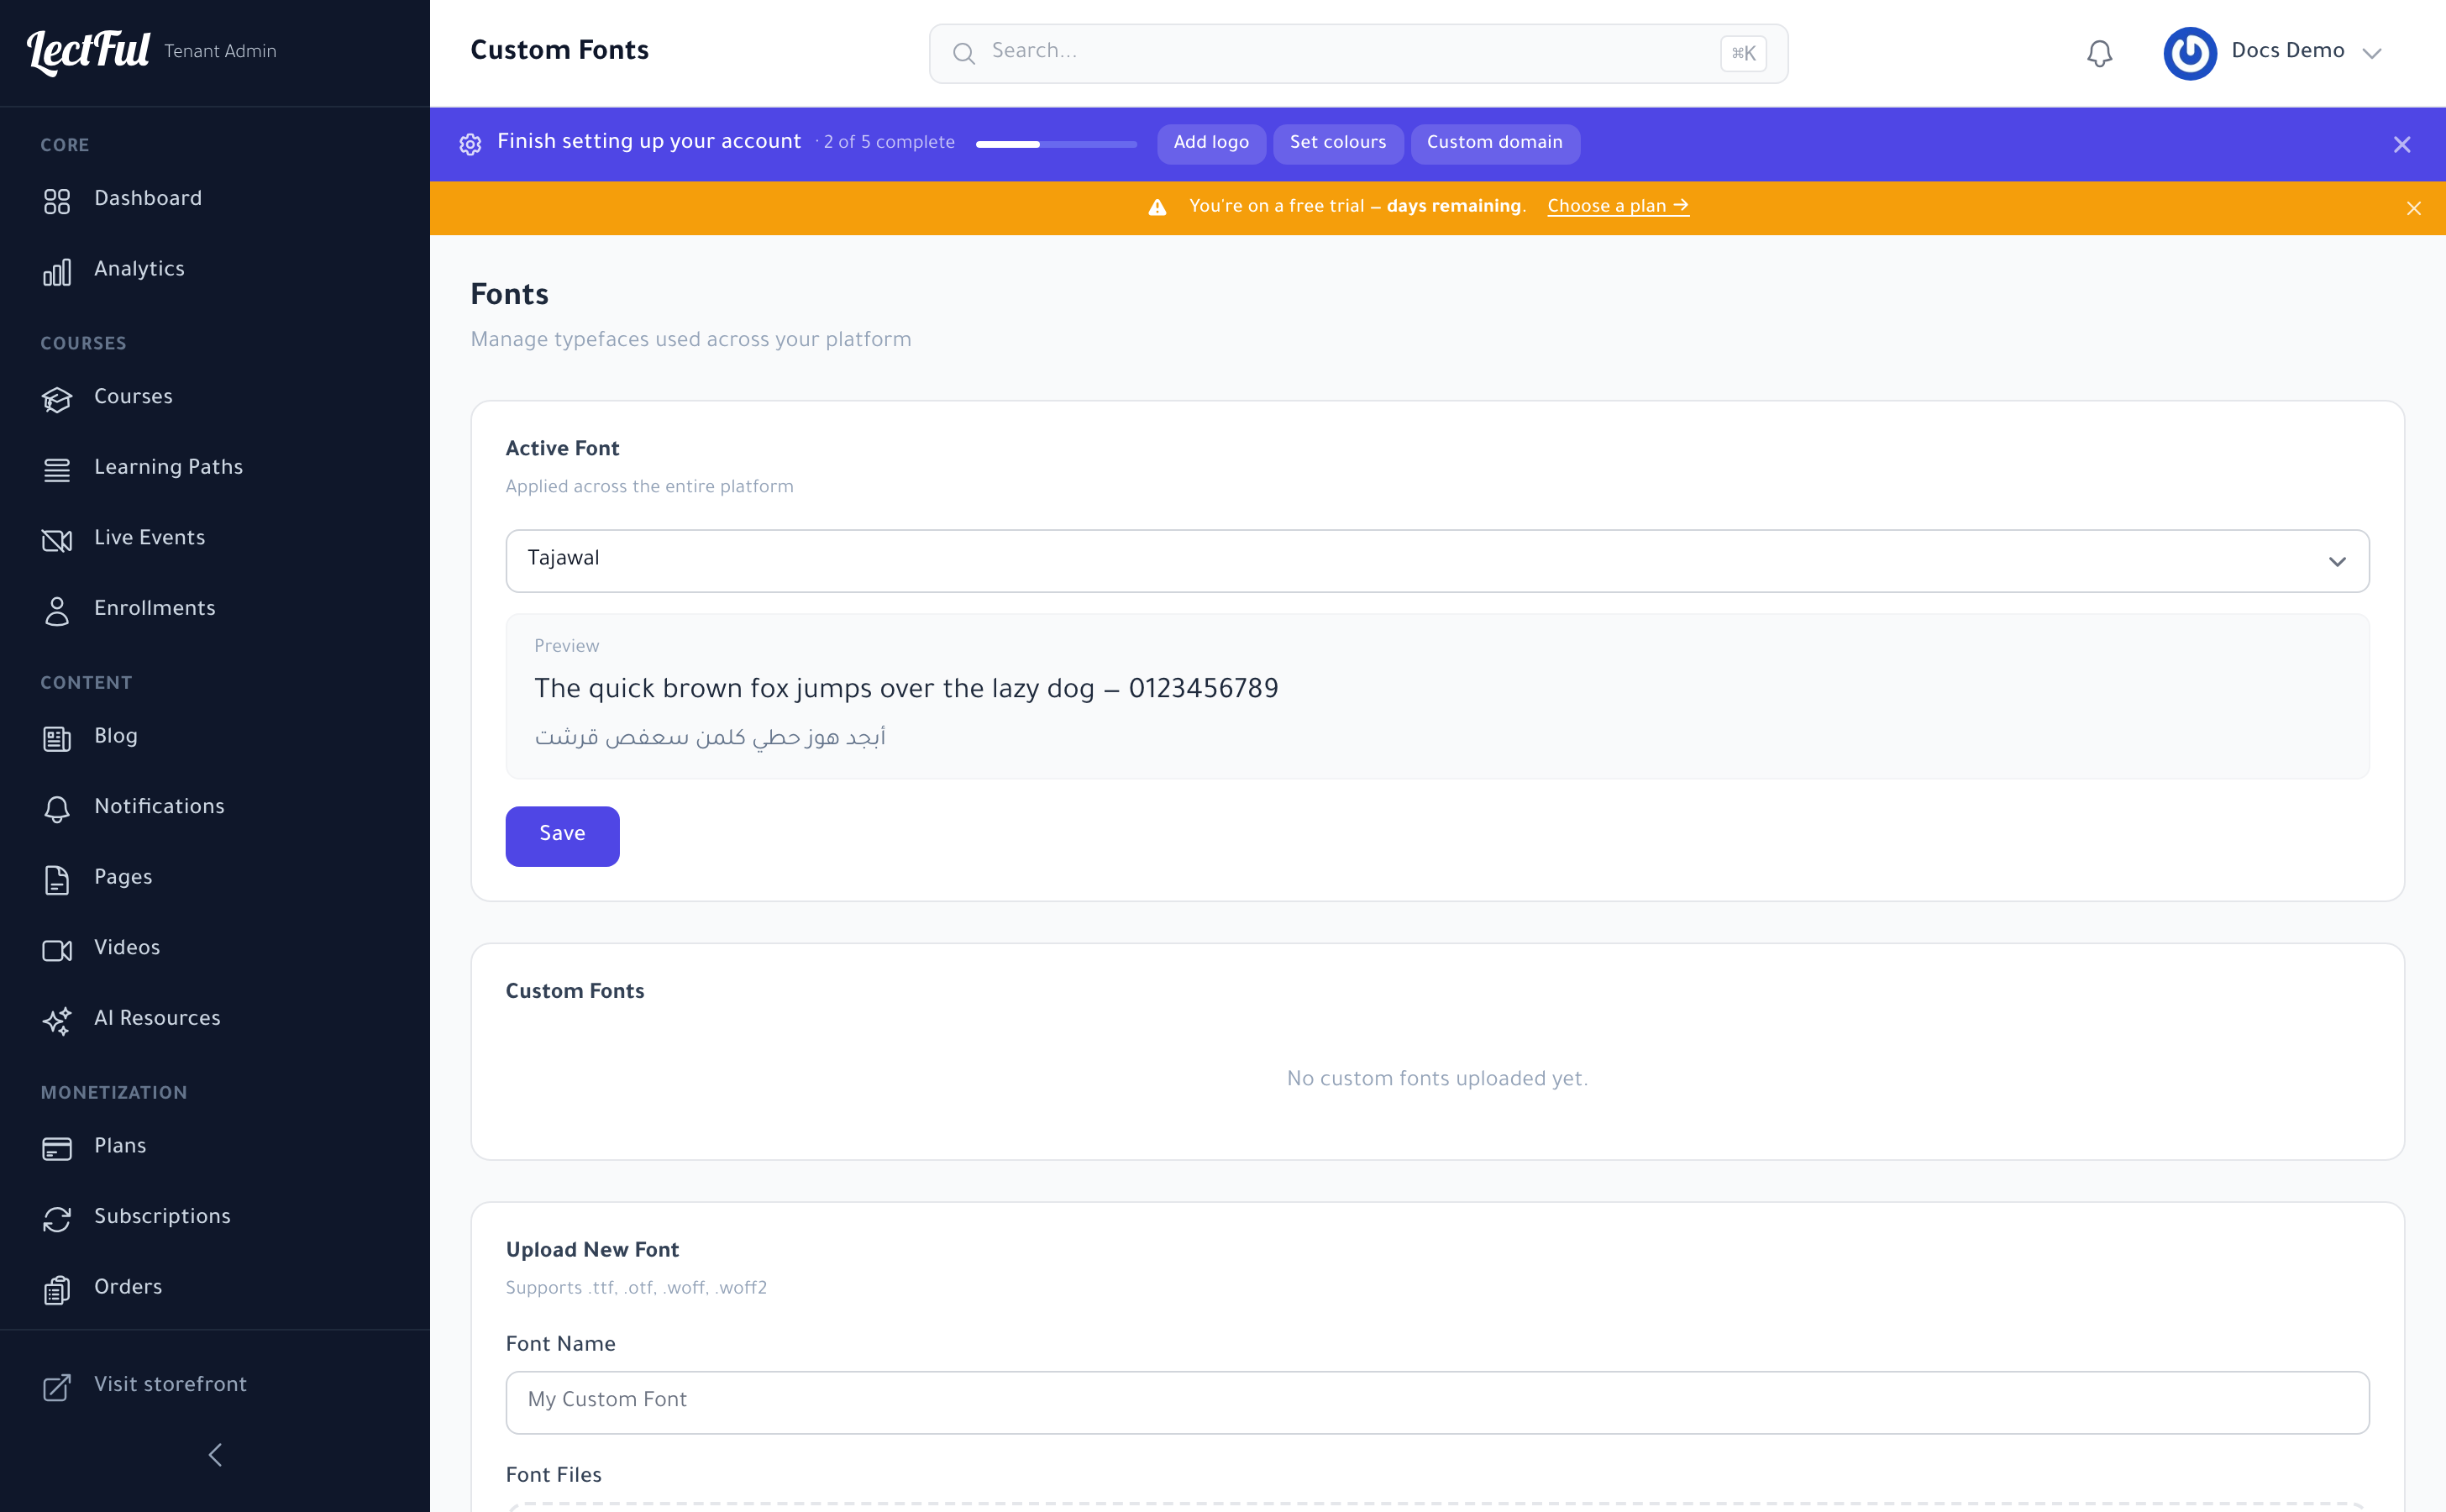Click the Fonts page heading

509,295
